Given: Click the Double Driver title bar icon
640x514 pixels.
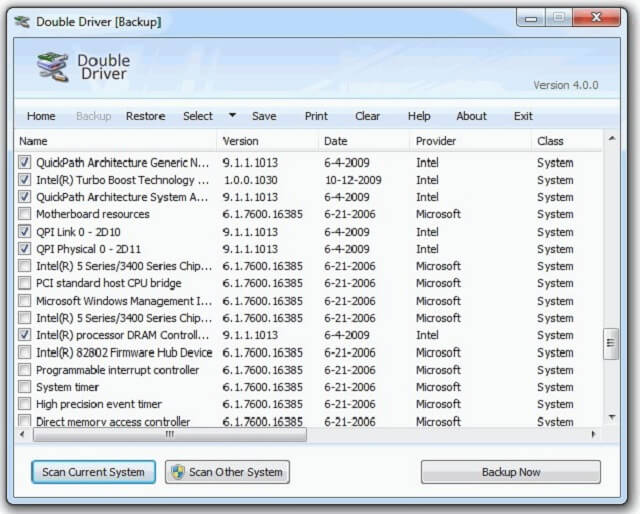Looking at the screenshot, I should click(x=22, y=22).
